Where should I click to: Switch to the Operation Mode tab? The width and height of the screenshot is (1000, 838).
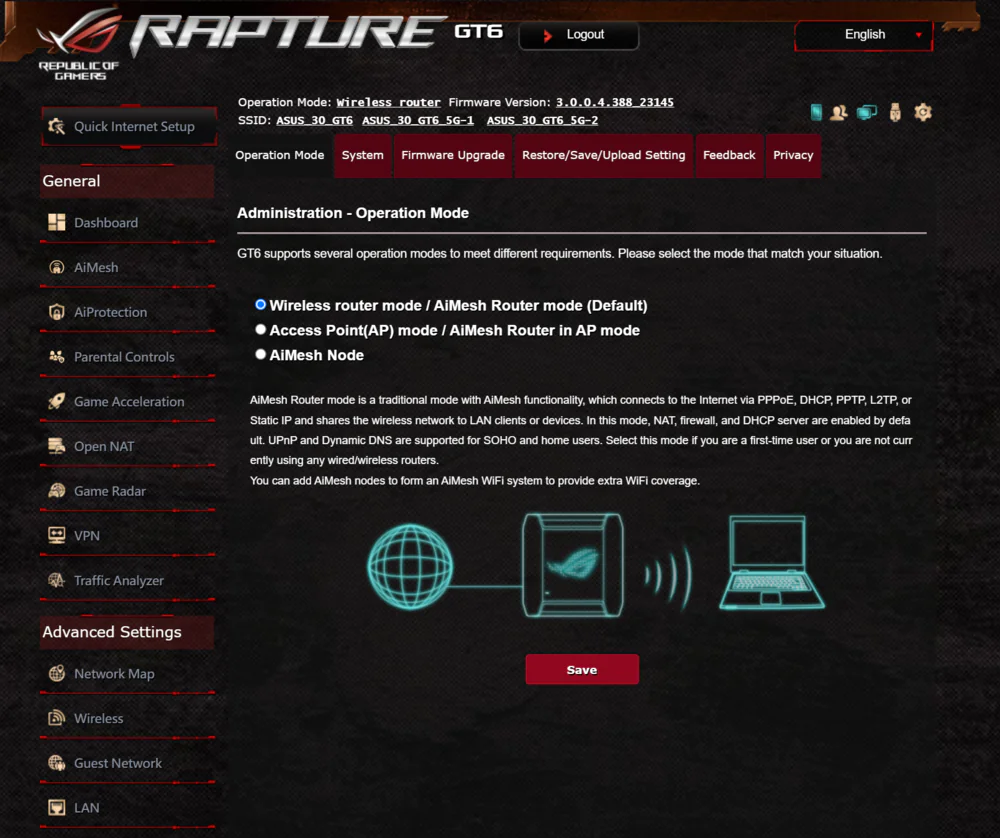click(x=279, y=155)
